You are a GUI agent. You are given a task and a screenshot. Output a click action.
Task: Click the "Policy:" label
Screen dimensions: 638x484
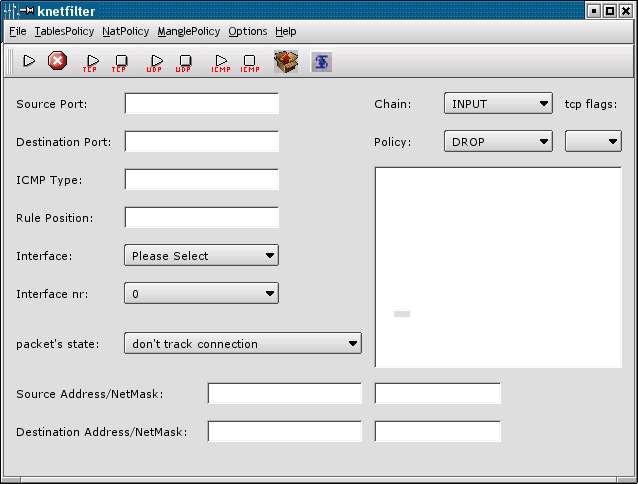coord(393,142)
